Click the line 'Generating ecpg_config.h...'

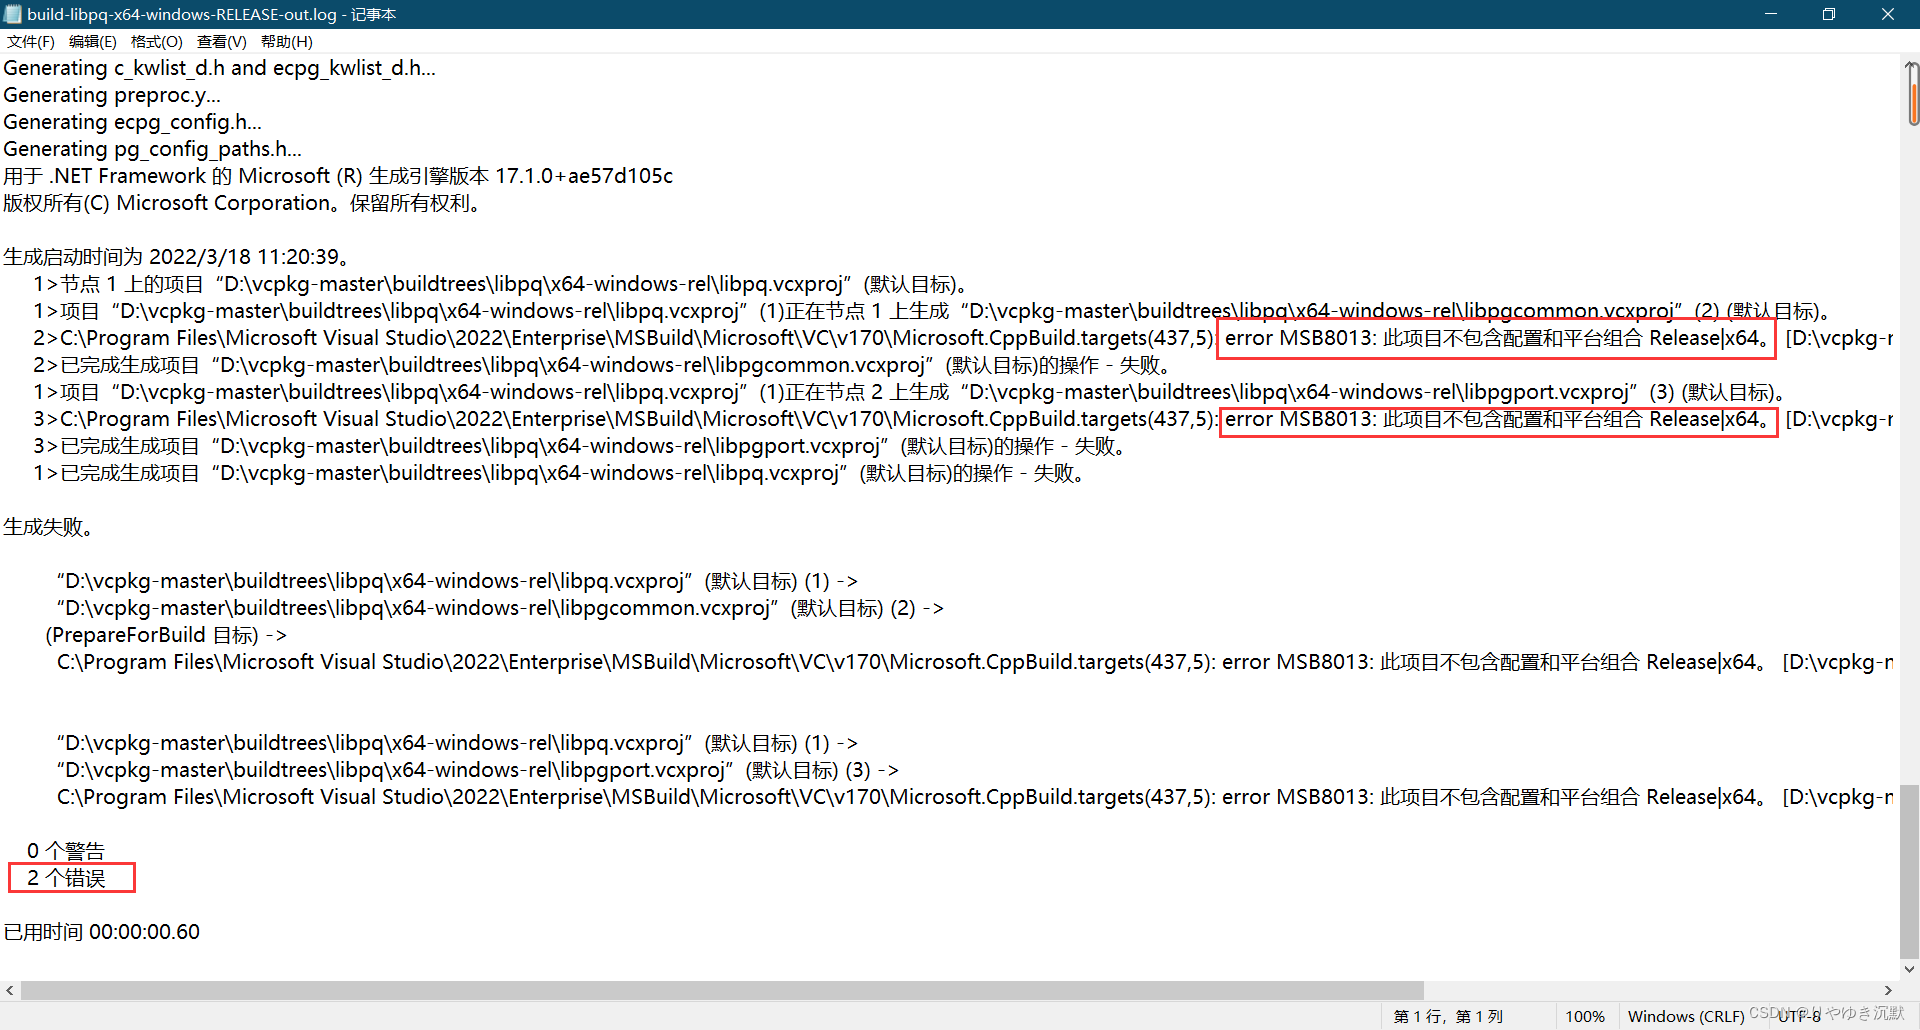133,122
